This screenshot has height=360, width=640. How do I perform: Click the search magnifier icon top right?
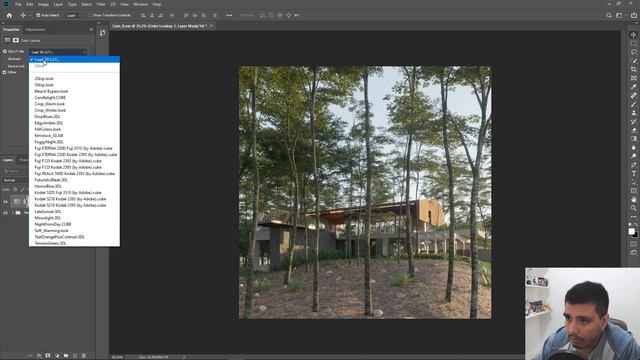coord(609,15)
